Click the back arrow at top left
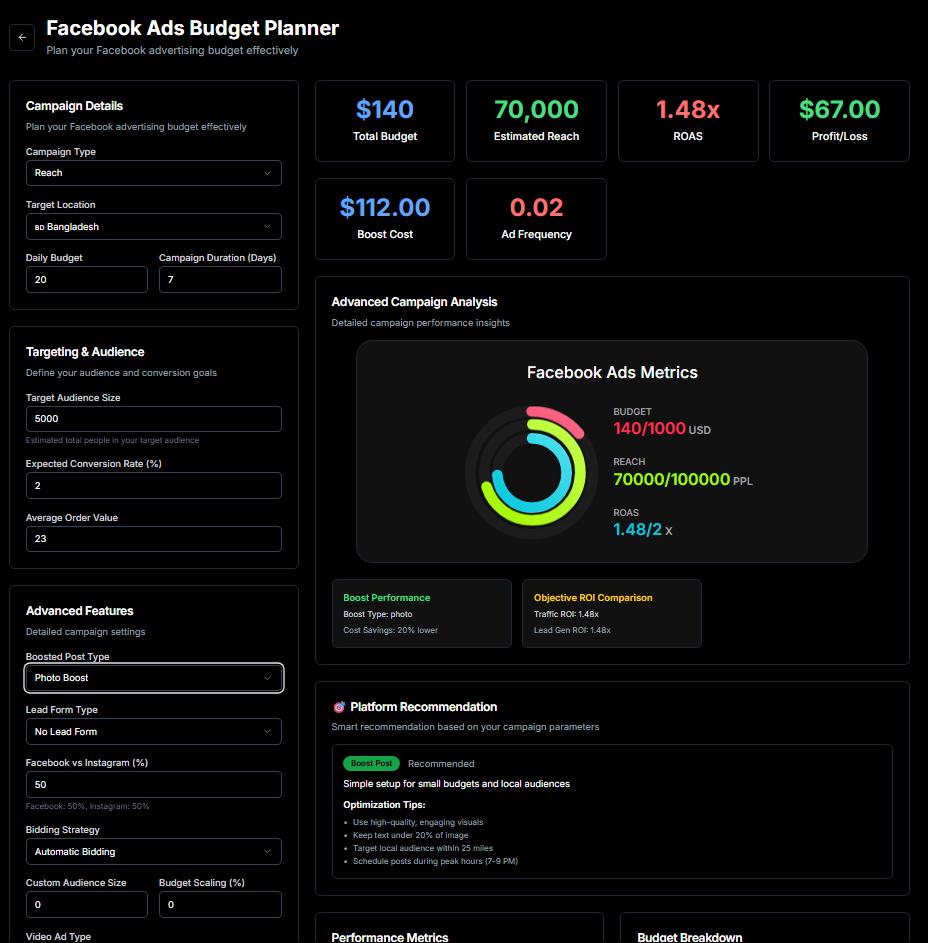Image resolution: width=928 pixels, height=943 pixels. (x=22, y=37)
